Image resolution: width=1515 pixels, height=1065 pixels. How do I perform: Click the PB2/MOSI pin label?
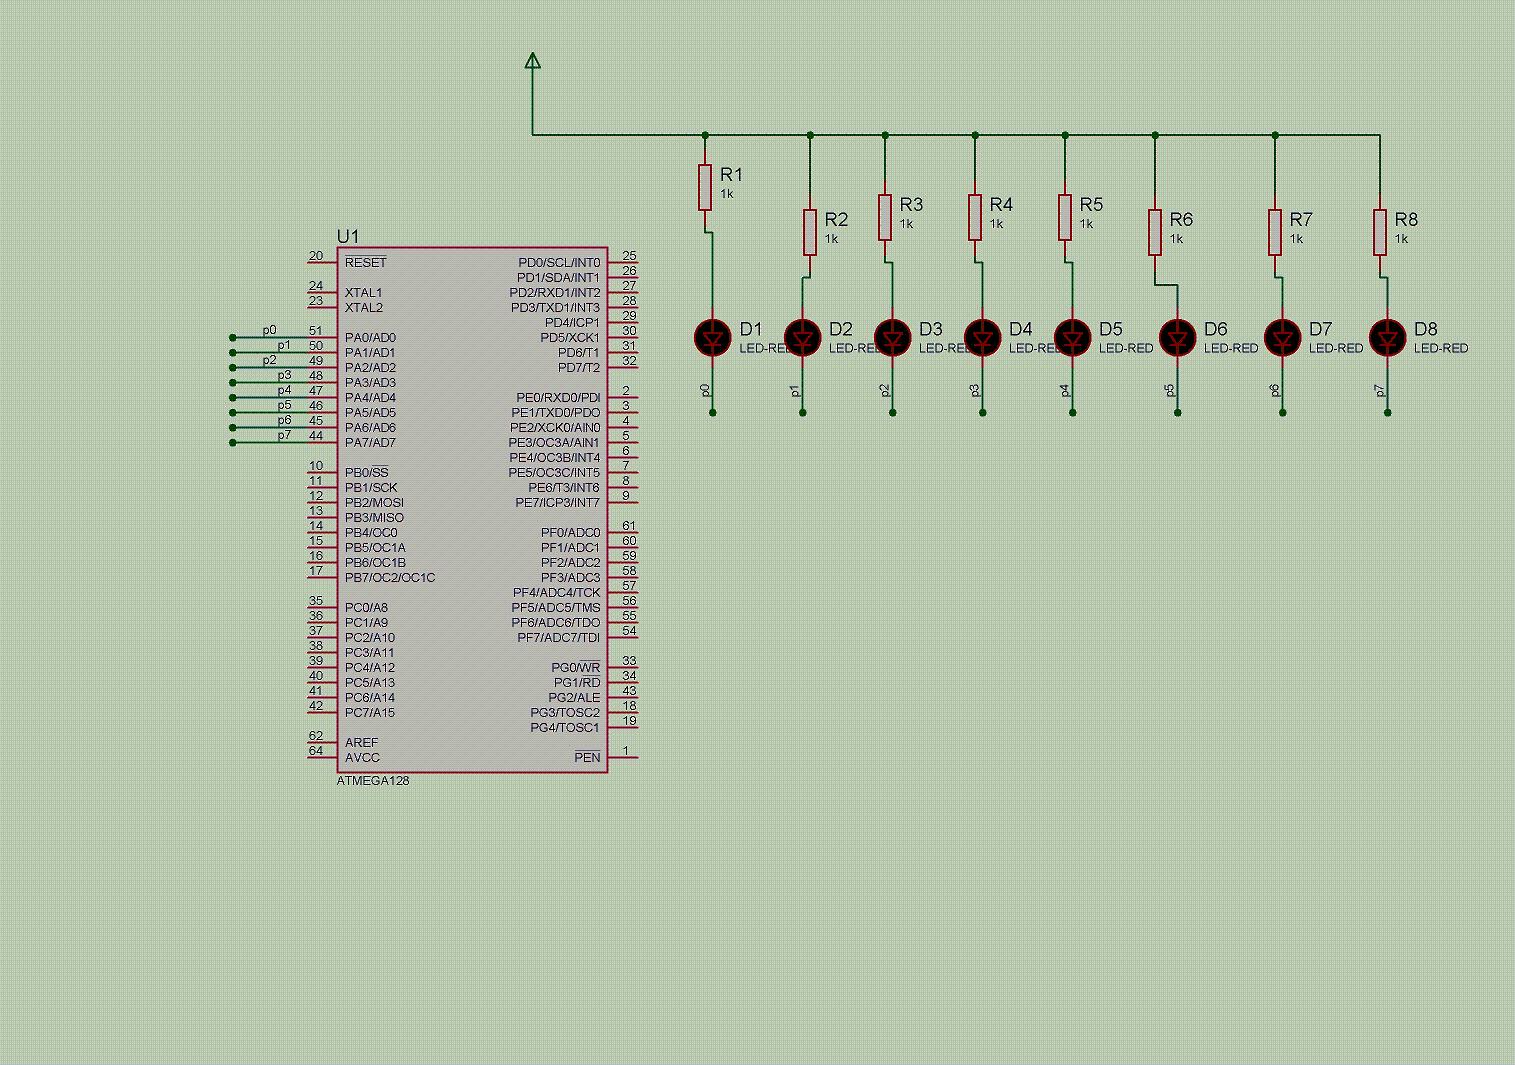pyautogui.click(x=374, y=503)
